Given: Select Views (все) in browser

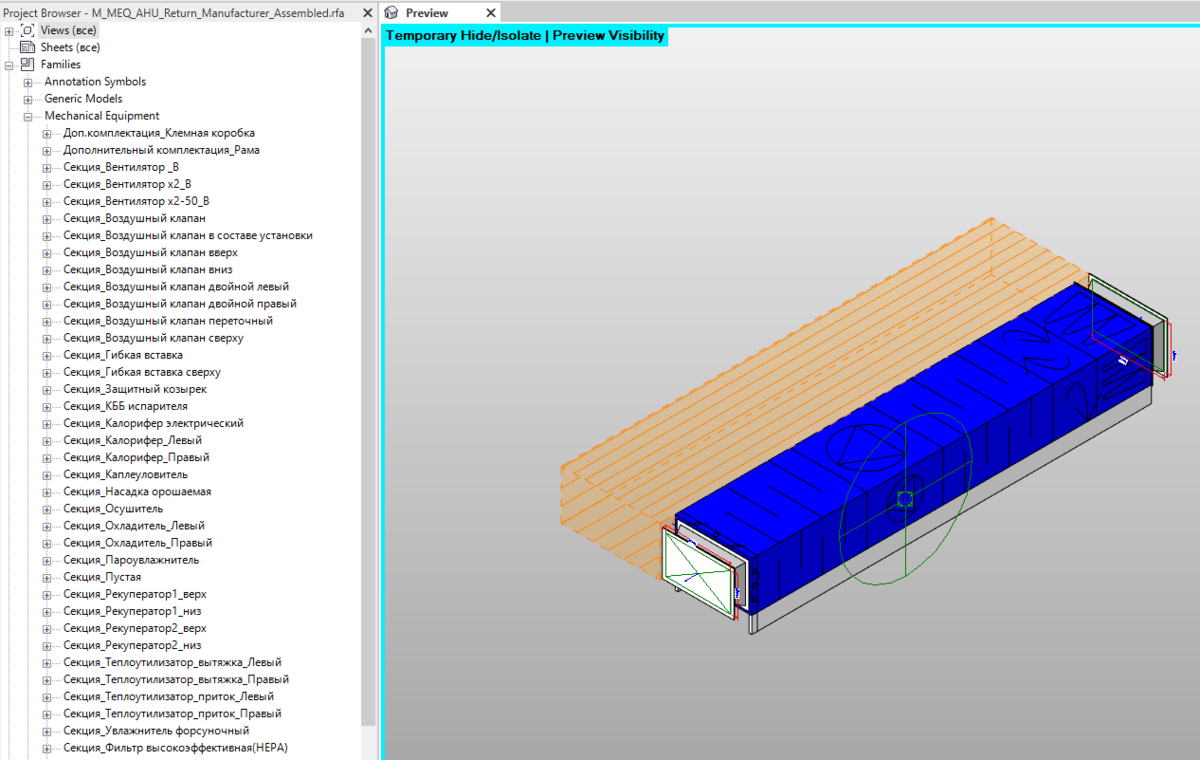Looking at the screenshot, I should pos(69,31).
